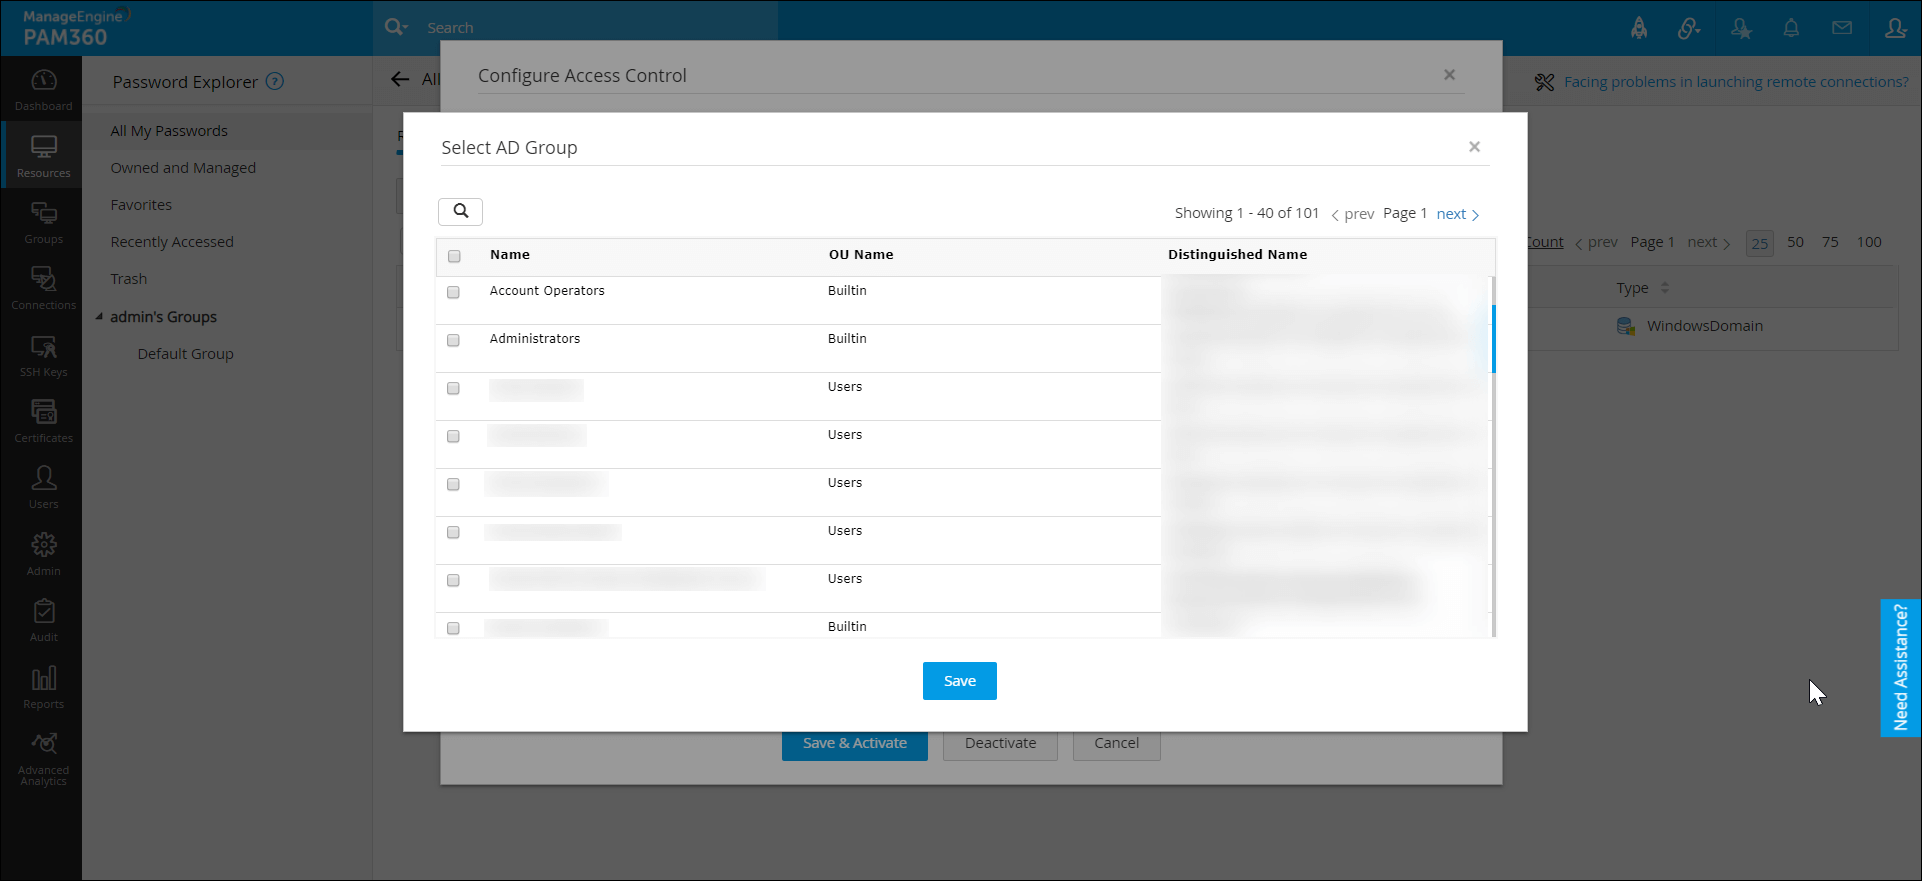Open Trash in Password Explorer
Screen dimensions: 1922x881
[x=129, y=279]
